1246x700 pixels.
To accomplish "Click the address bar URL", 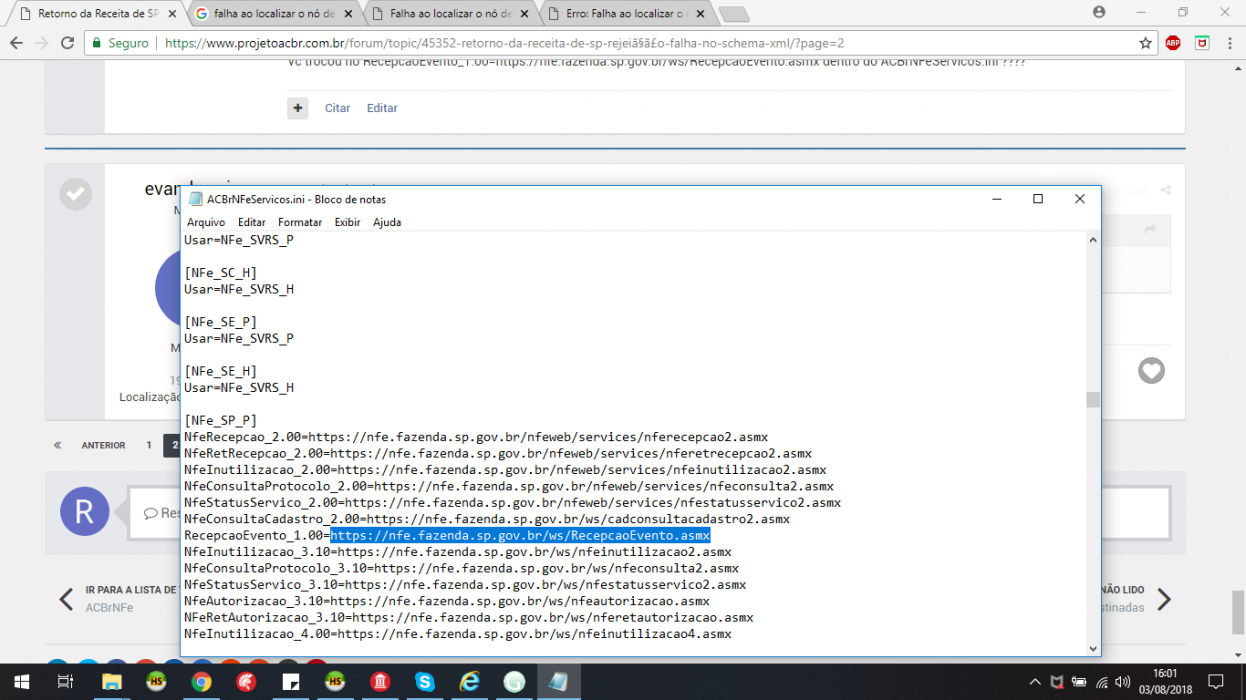I will tap(504, 43).
